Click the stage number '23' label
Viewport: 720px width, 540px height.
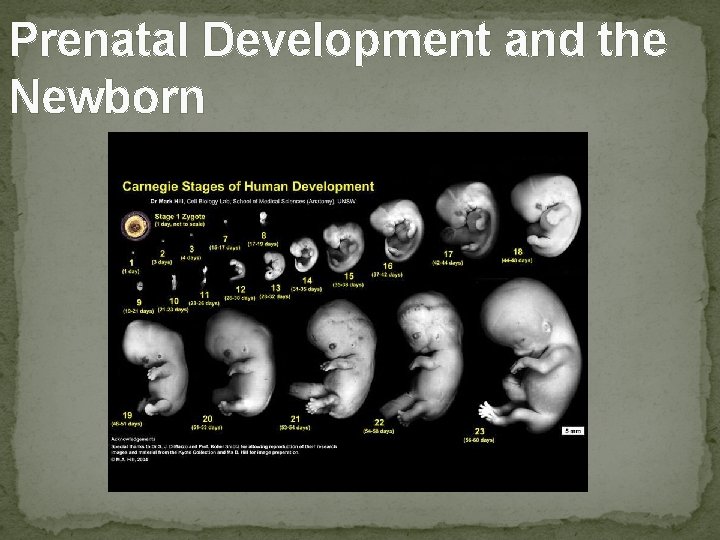point(480,431)
